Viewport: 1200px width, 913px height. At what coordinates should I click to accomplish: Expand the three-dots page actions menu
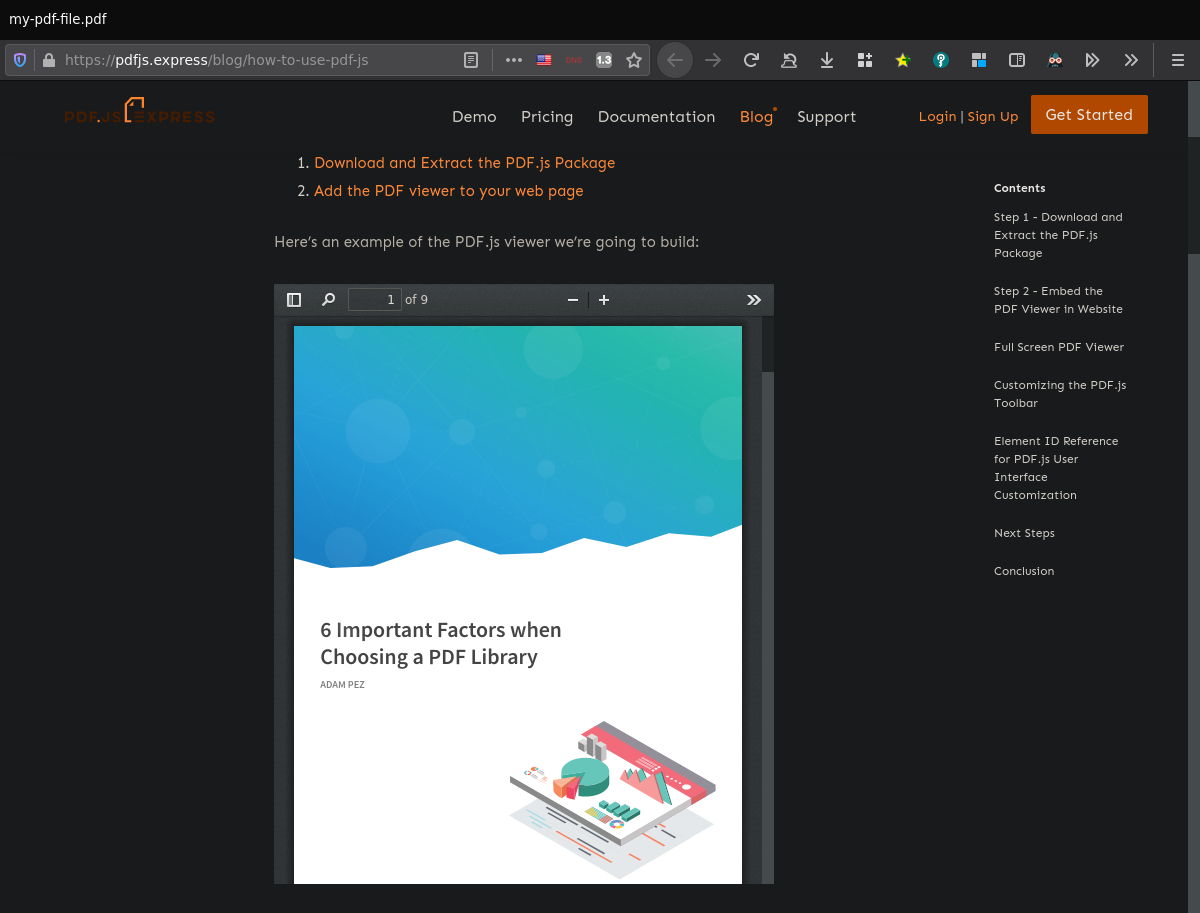(513, 60)
